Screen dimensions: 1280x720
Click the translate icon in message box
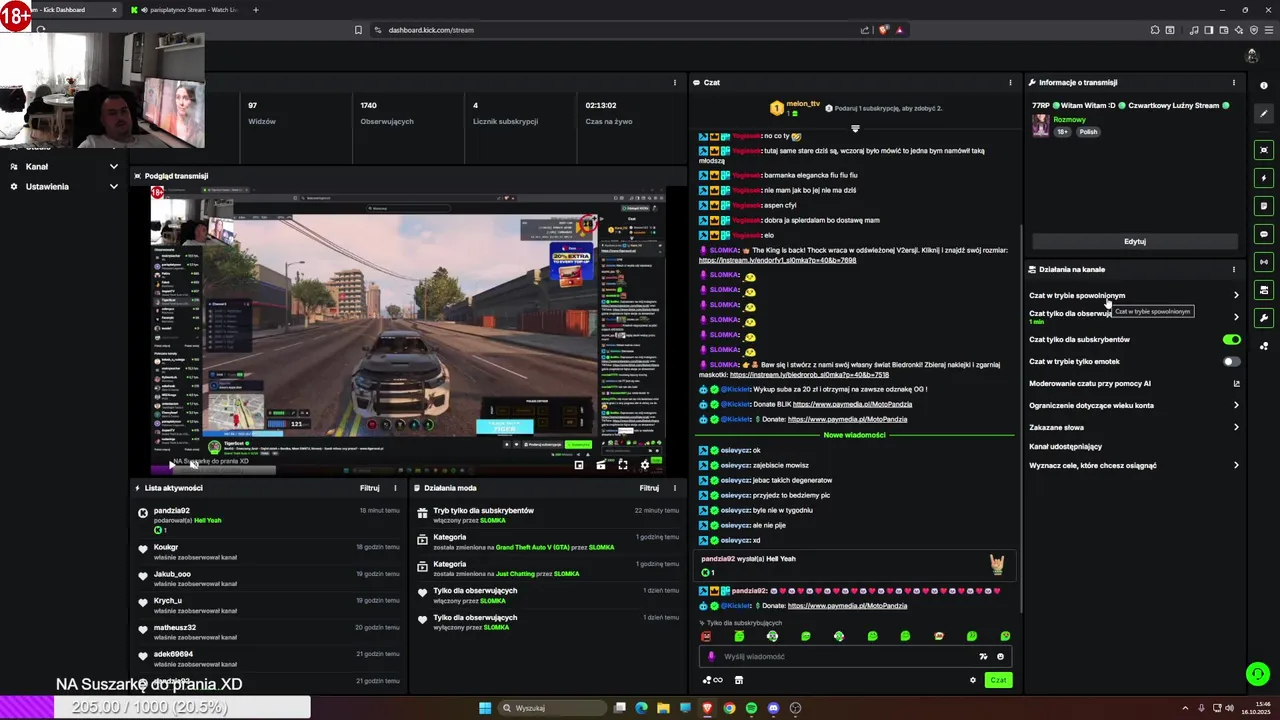click(x=984, y=657)
